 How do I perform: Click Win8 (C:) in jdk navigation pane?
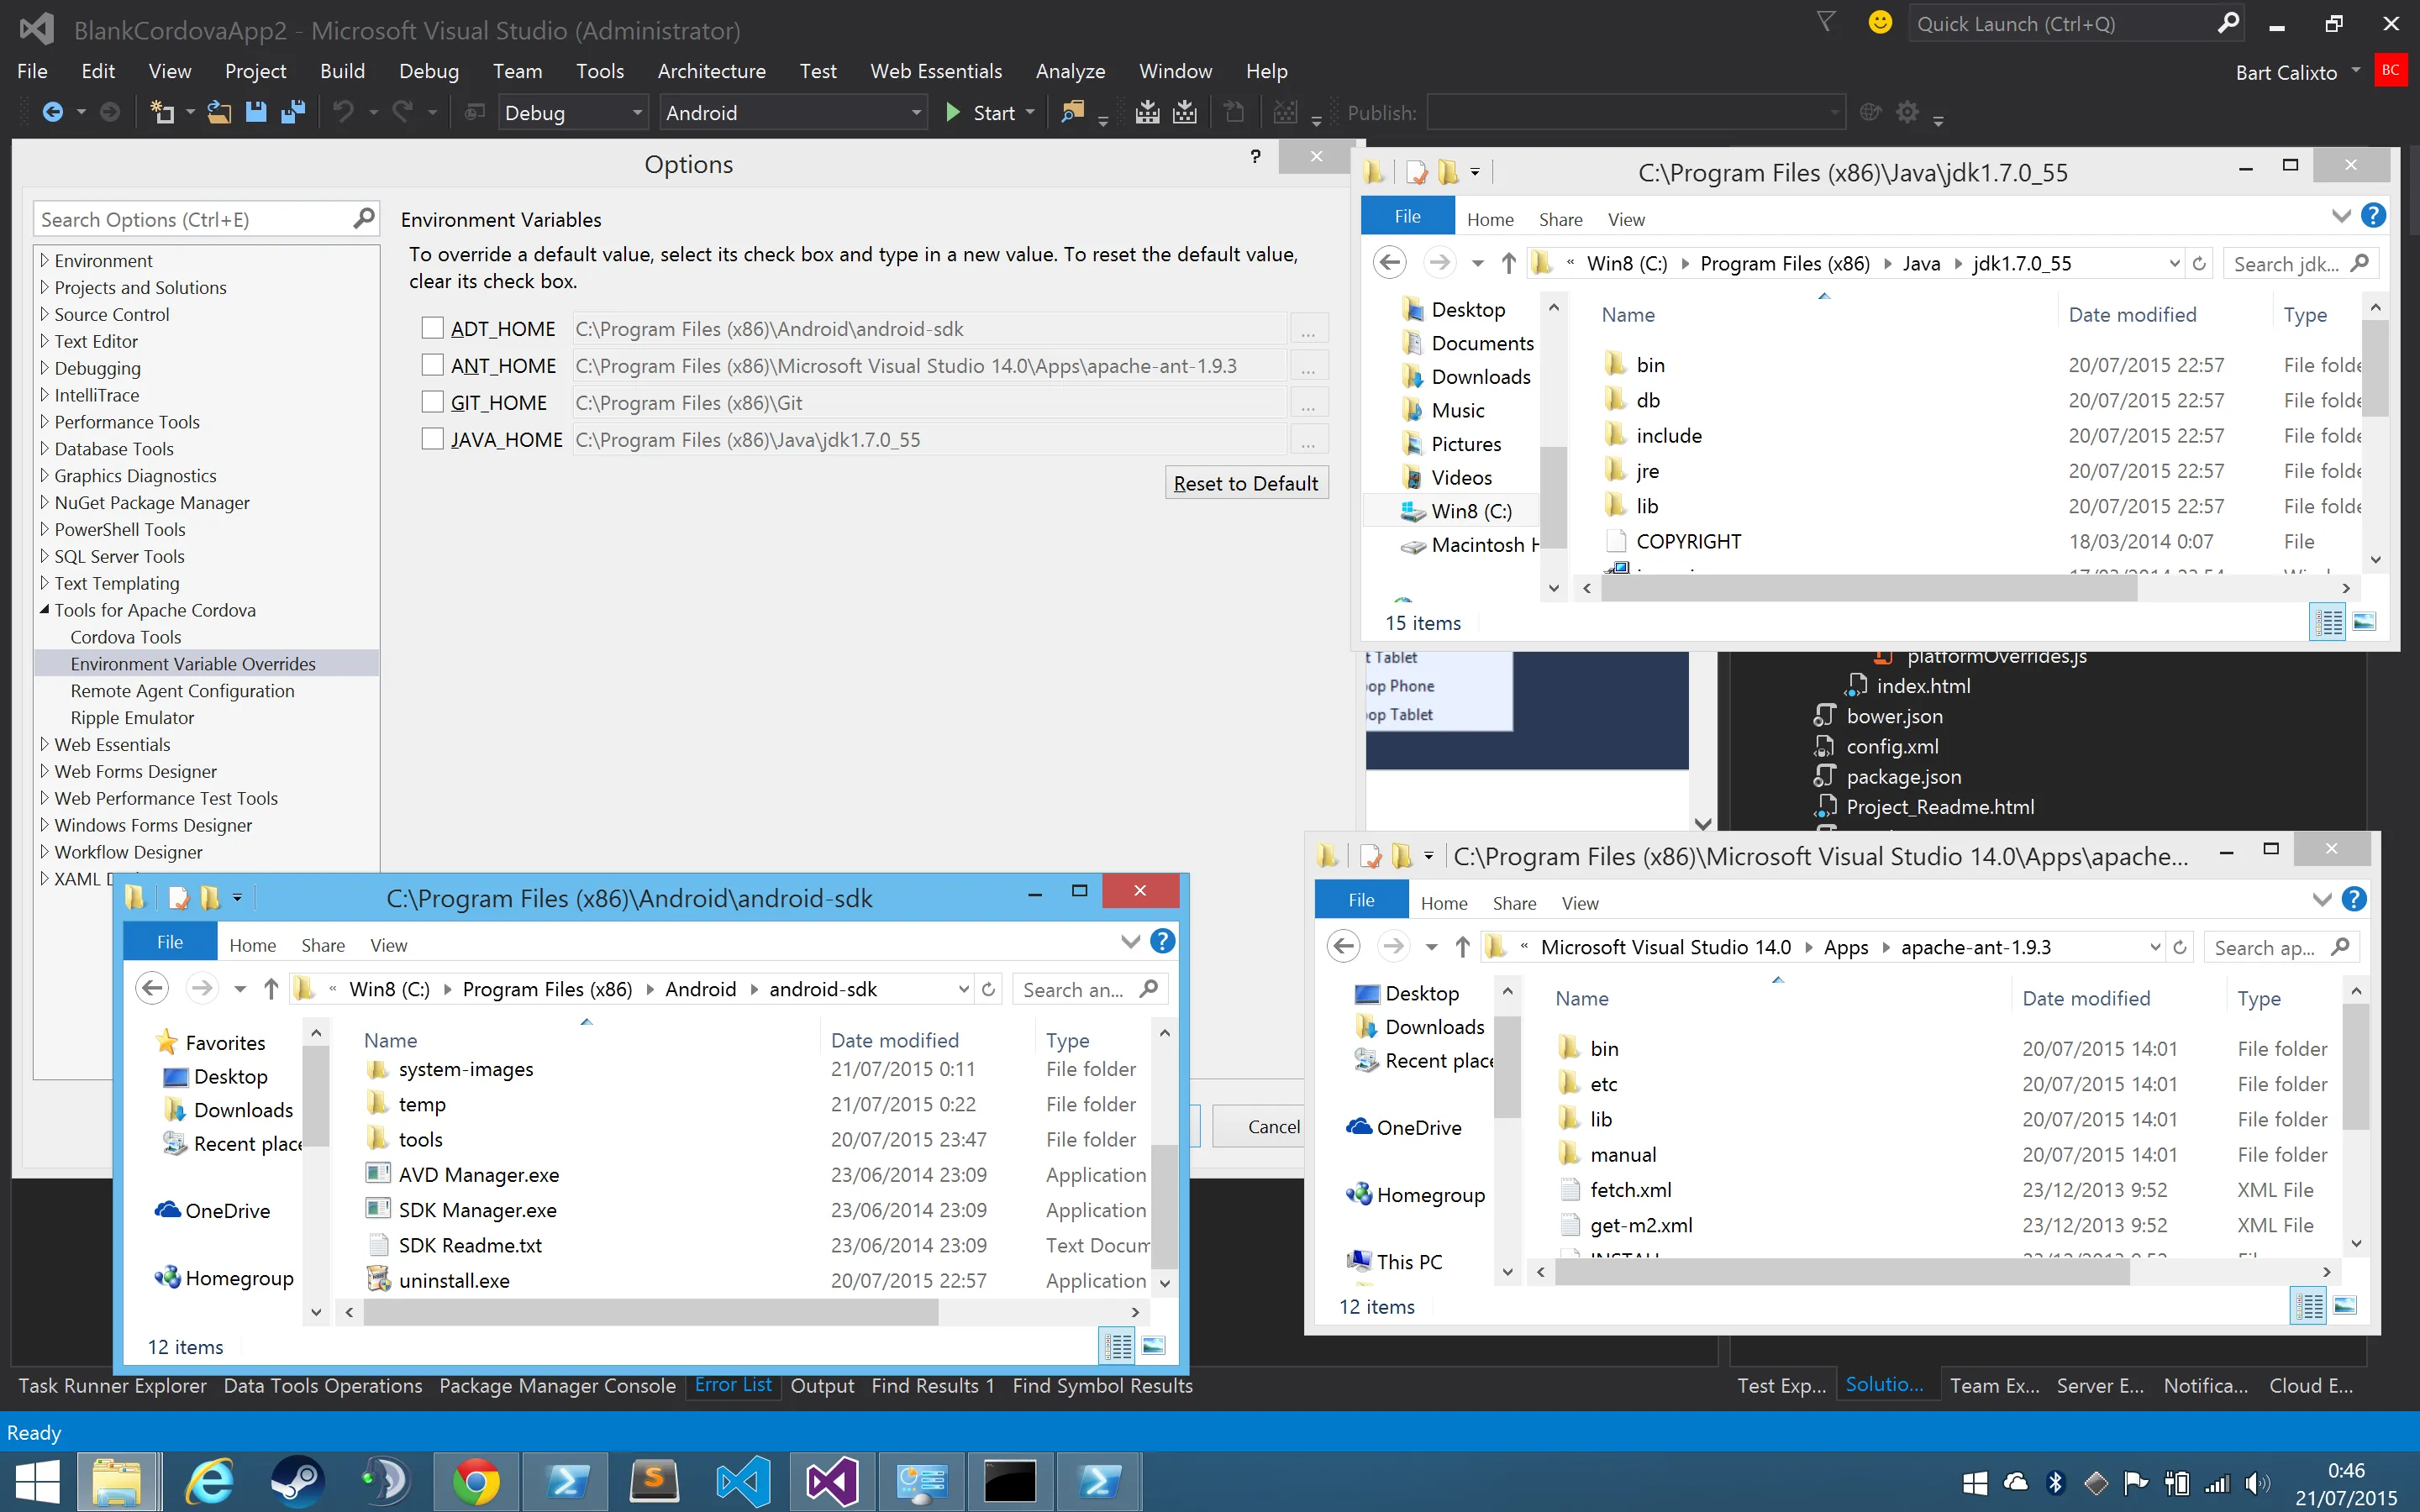click(x=1471, y=511)
